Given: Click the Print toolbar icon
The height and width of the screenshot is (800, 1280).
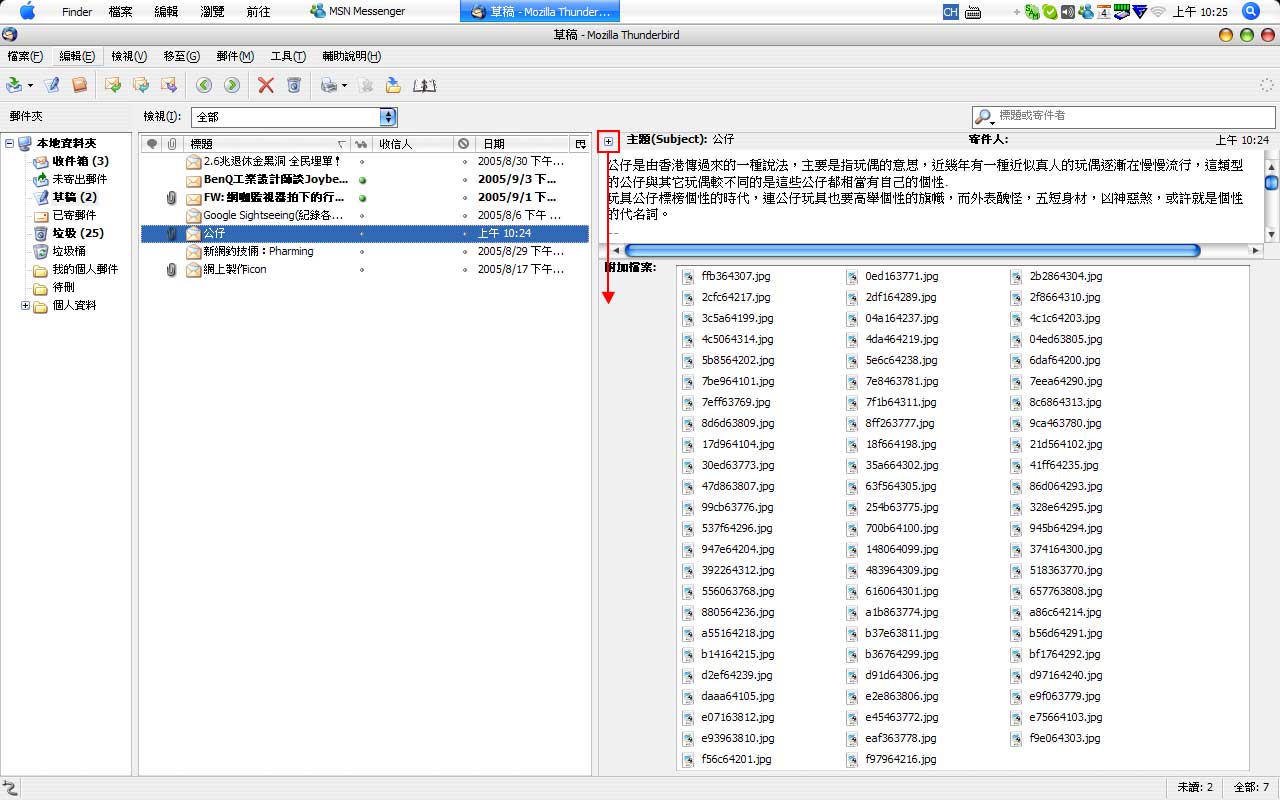Looking at the screenshot, I should 328,85.
